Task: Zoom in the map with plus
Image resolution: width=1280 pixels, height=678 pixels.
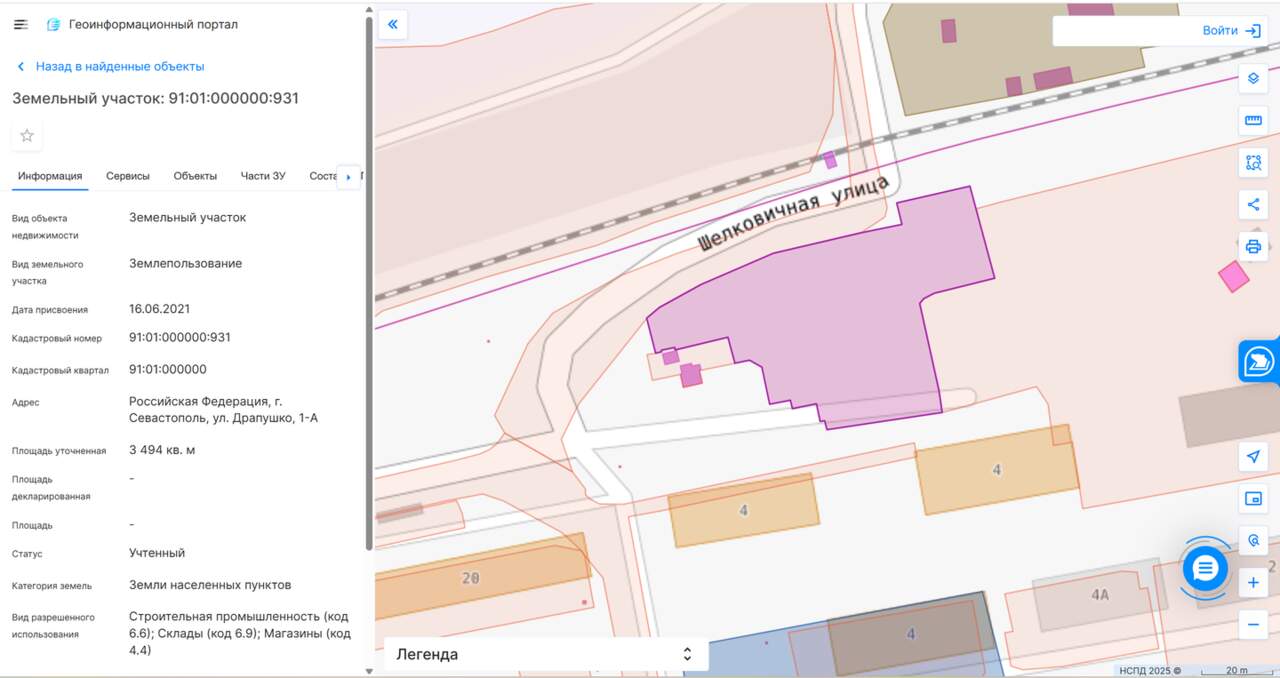Action: pyautogui.click(x=1253, y=583)
